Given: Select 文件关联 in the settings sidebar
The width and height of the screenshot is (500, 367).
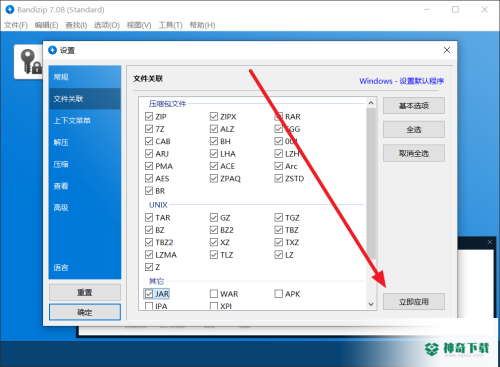Looking at the screenshot, I should [85, 99].
